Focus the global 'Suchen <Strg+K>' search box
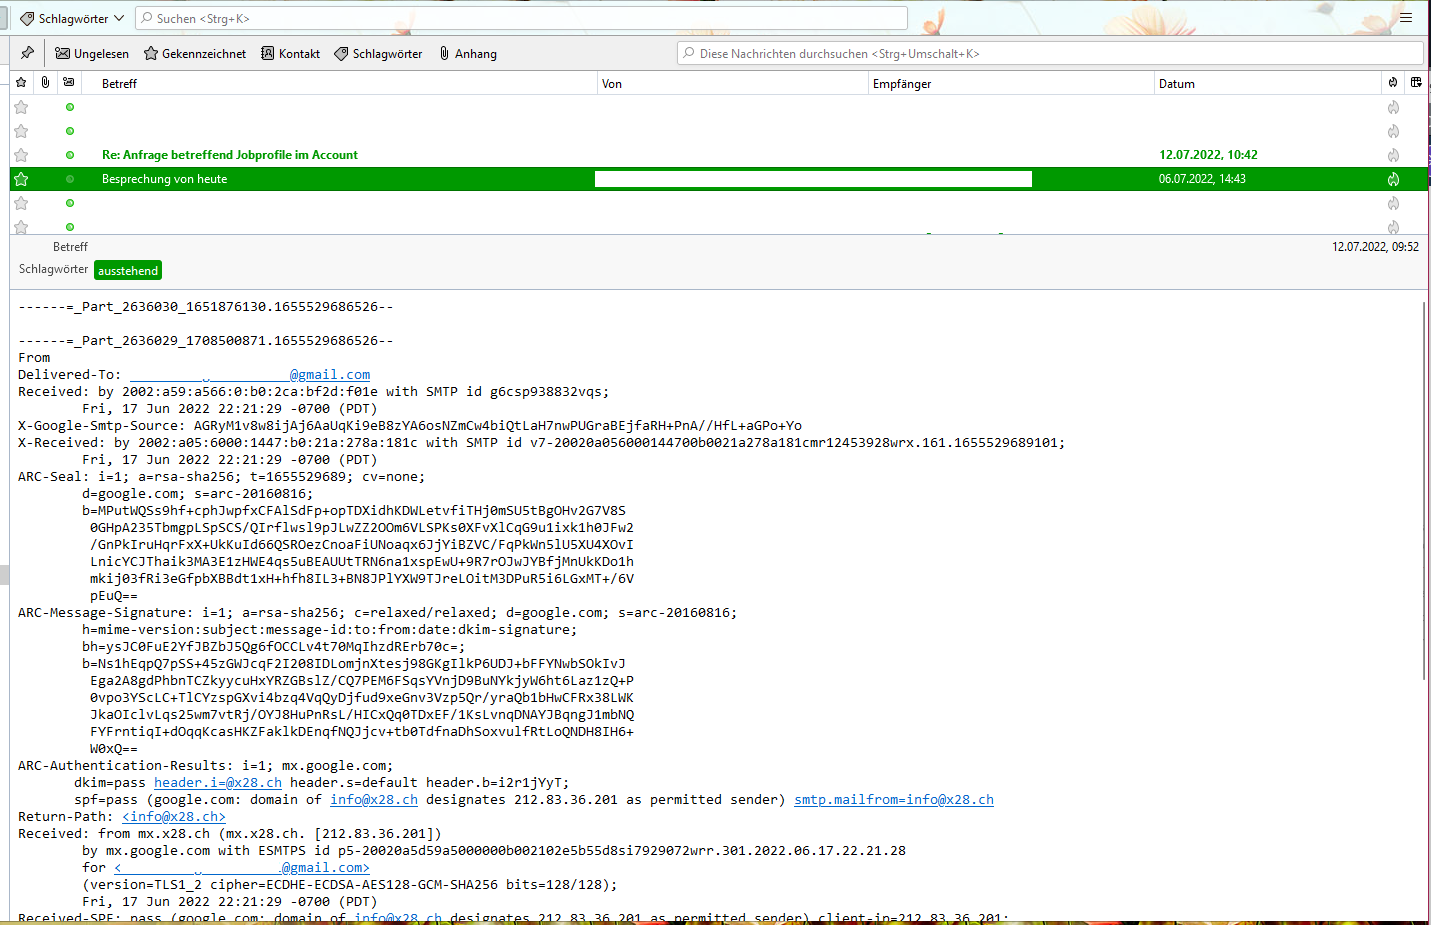Screen dimensions: 1431x925 point(521,18)
